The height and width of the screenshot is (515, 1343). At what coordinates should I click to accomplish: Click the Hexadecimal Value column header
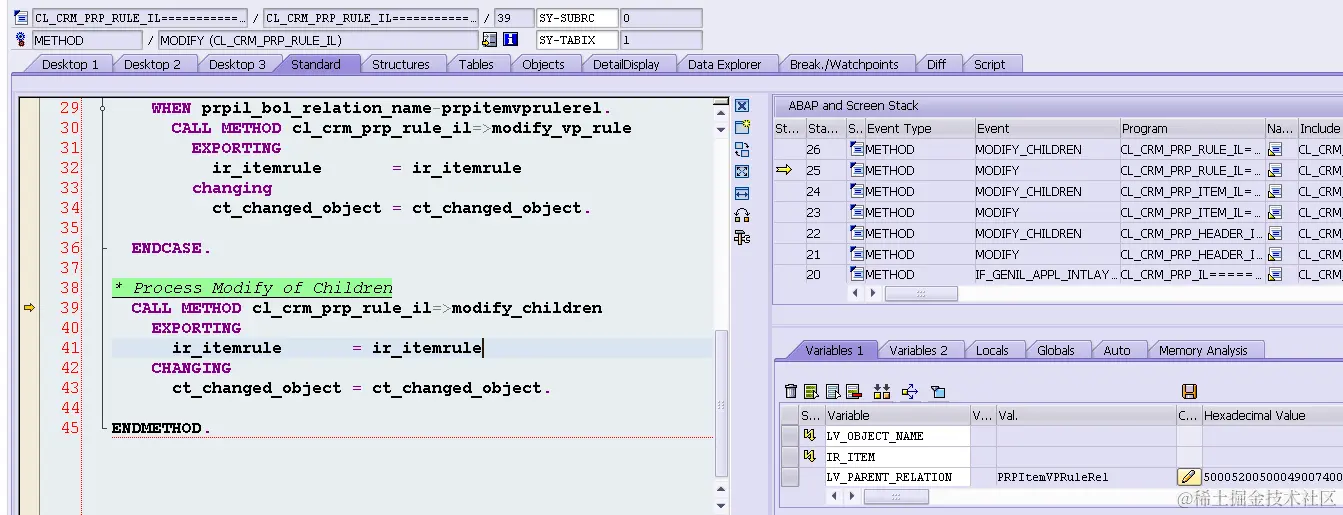click(x=1272, y=415)
